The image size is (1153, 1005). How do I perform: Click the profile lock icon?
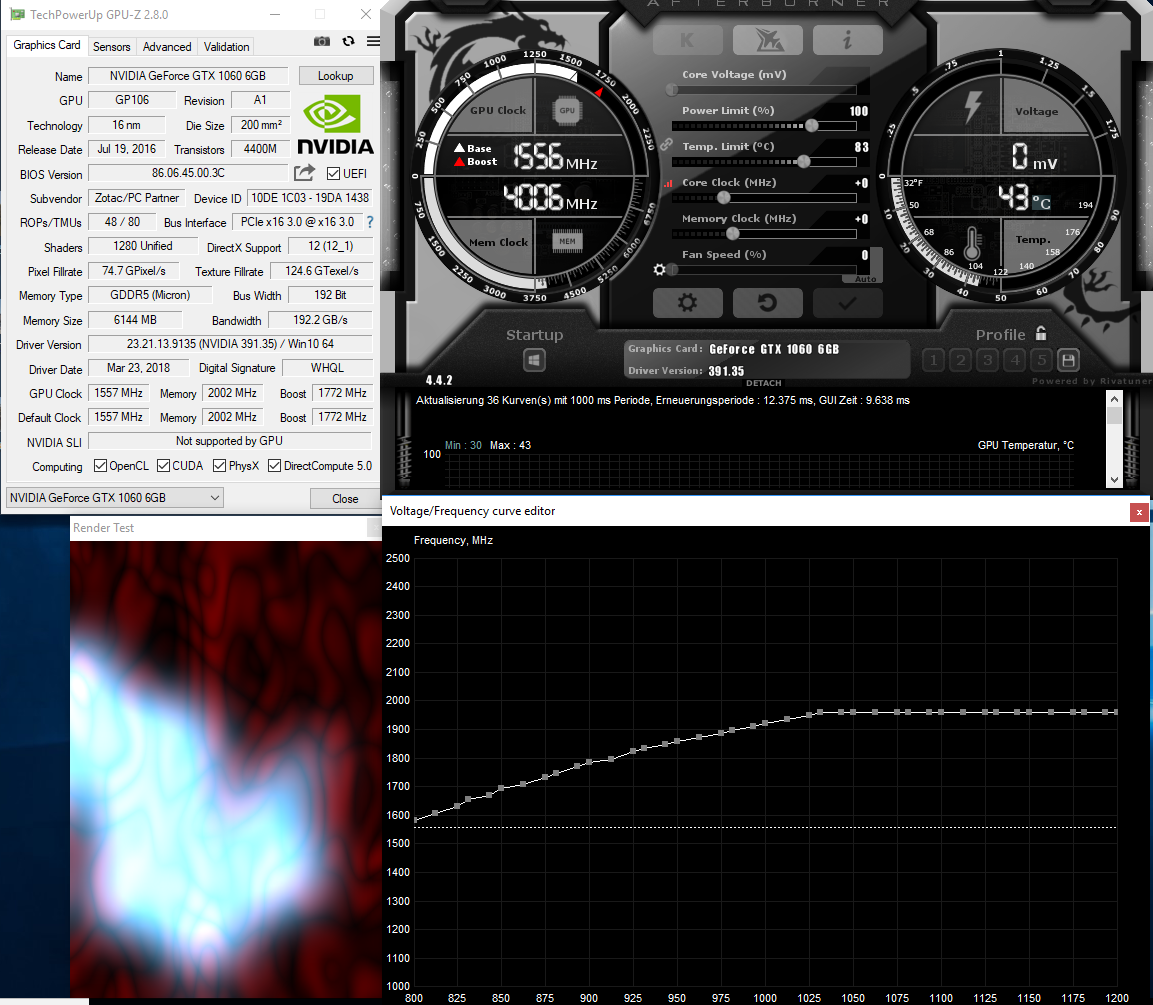(1041, 333)
